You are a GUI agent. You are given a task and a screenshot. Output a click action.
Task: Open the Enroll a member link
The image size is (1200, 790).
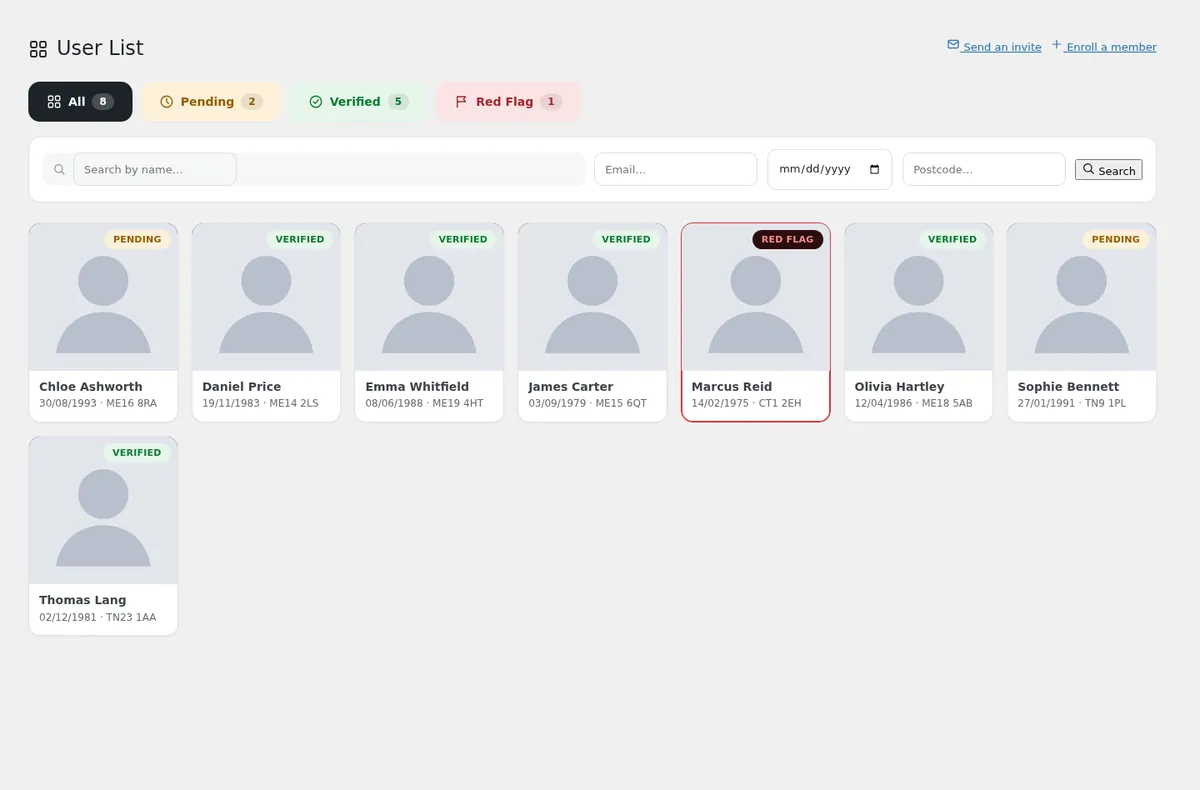(x=1104, y=46)
